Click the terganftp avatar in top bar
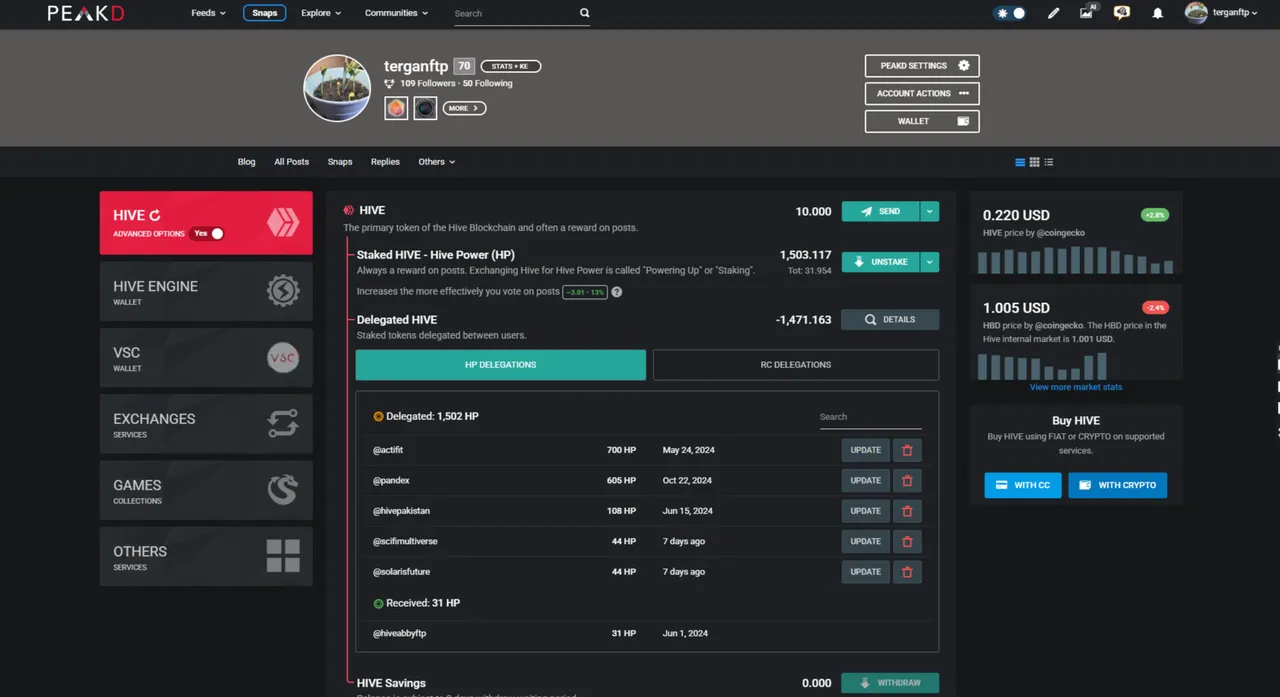1280x697 pixels. 1196,12
